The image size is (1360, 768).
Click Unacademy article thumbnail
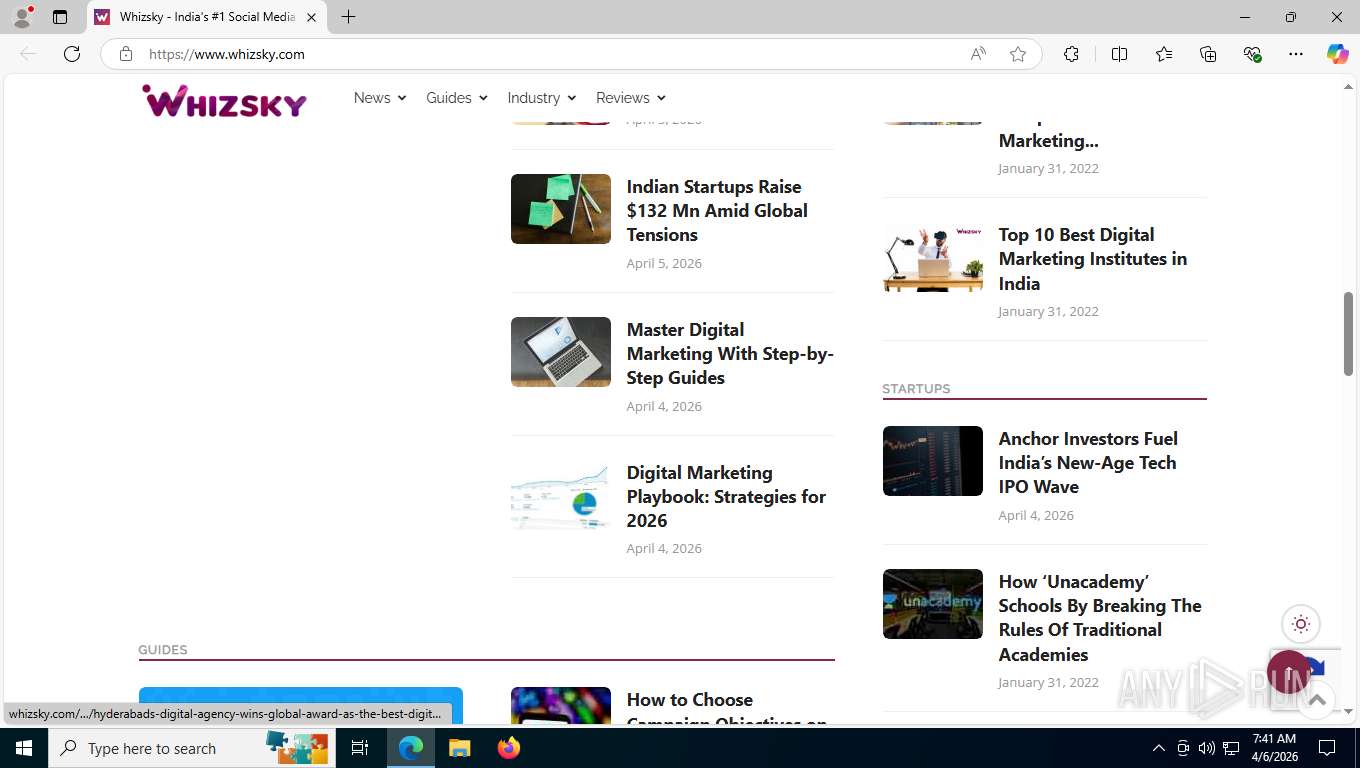[933, 604]
